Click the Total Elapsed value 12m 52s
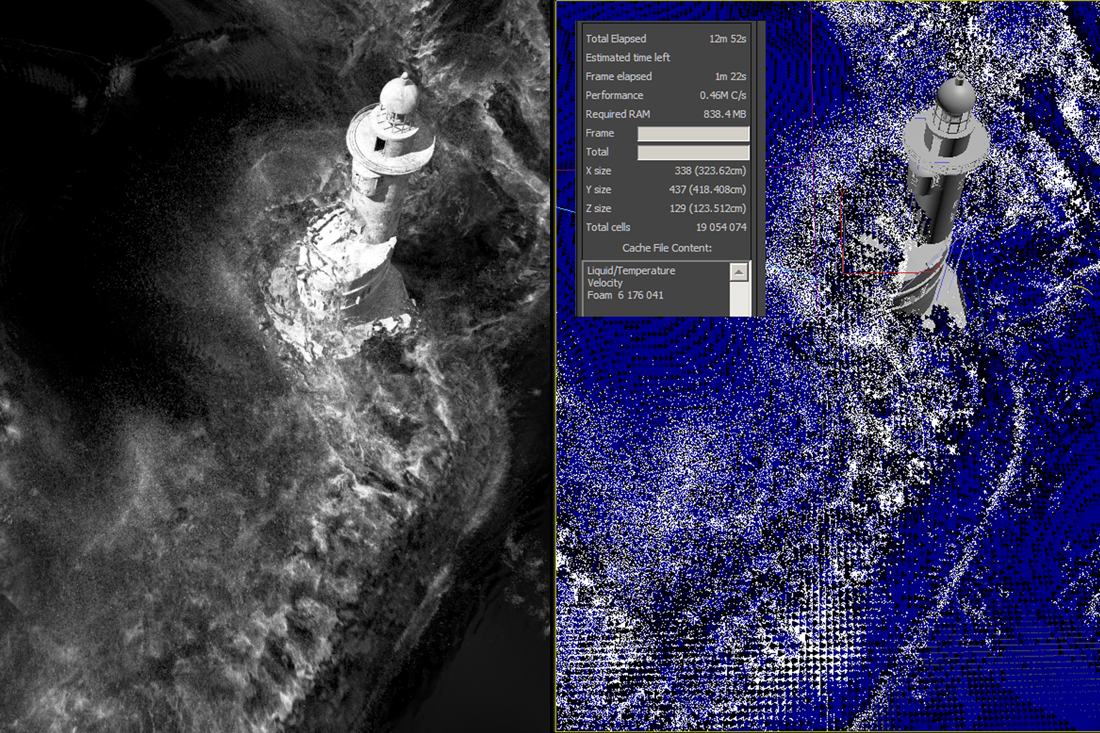 [727, 39]
